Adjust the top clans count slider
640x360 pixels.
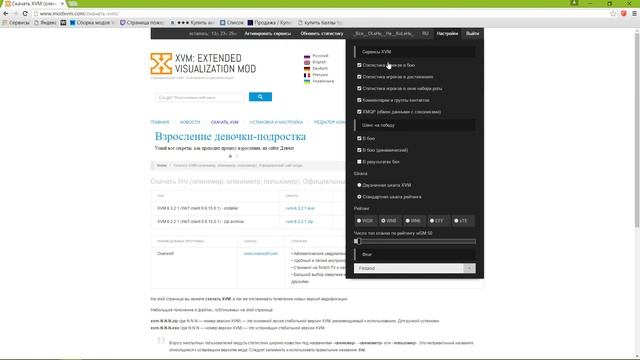tap(415, 241)
